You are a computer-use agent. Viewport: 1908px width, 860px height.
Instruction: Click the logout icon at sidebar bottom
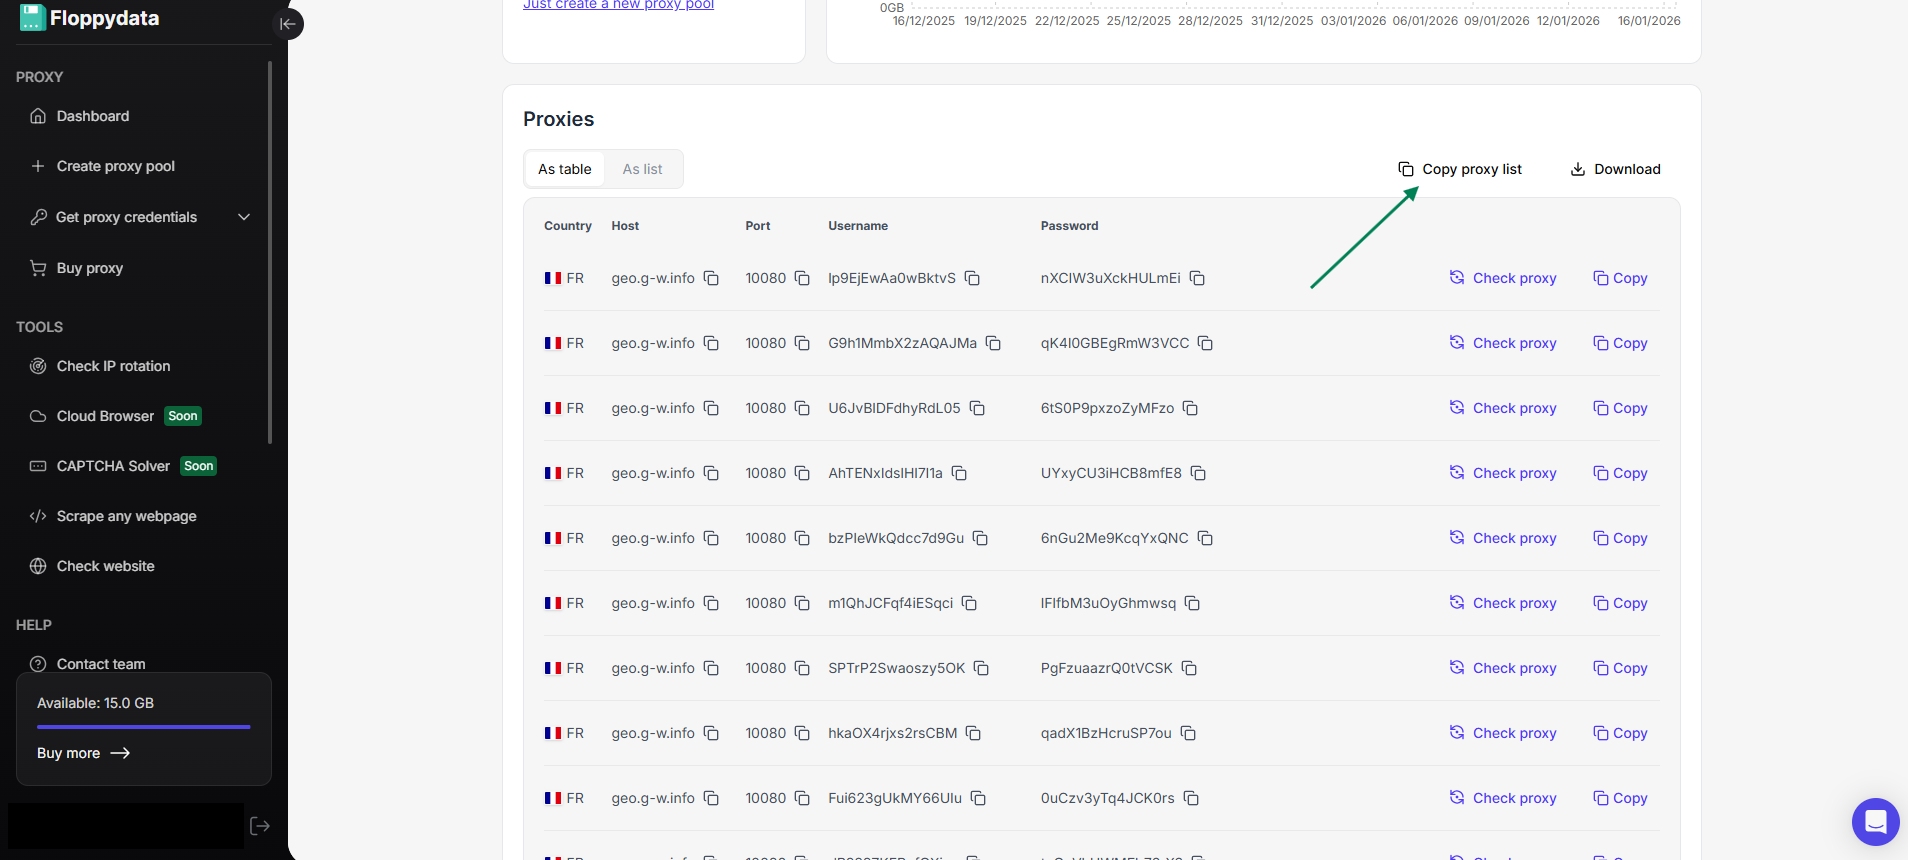pyautogui.click(x=260, y=826)
